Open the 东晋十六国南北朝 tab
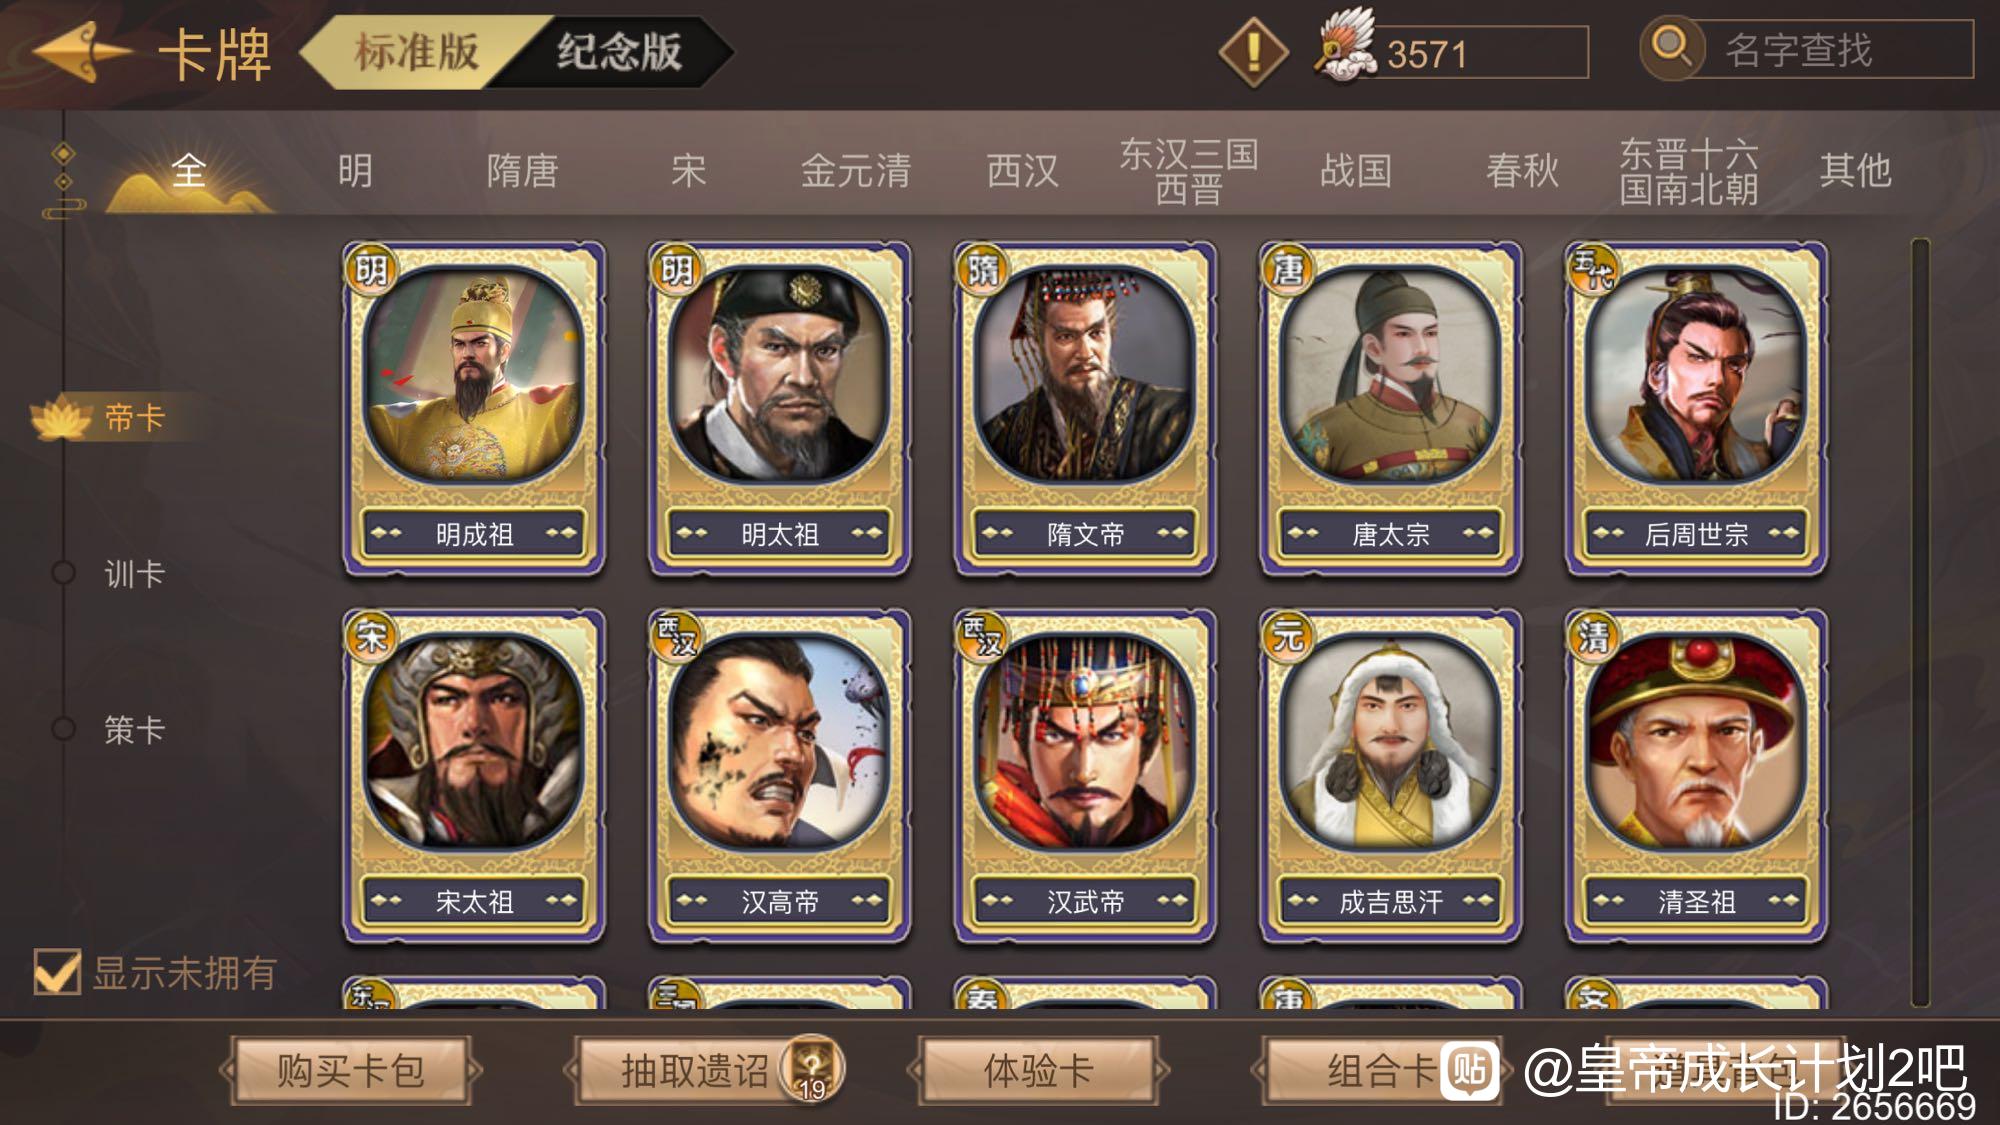This screenshot has width=2000, height=1125. click(x=1688, y=171)
